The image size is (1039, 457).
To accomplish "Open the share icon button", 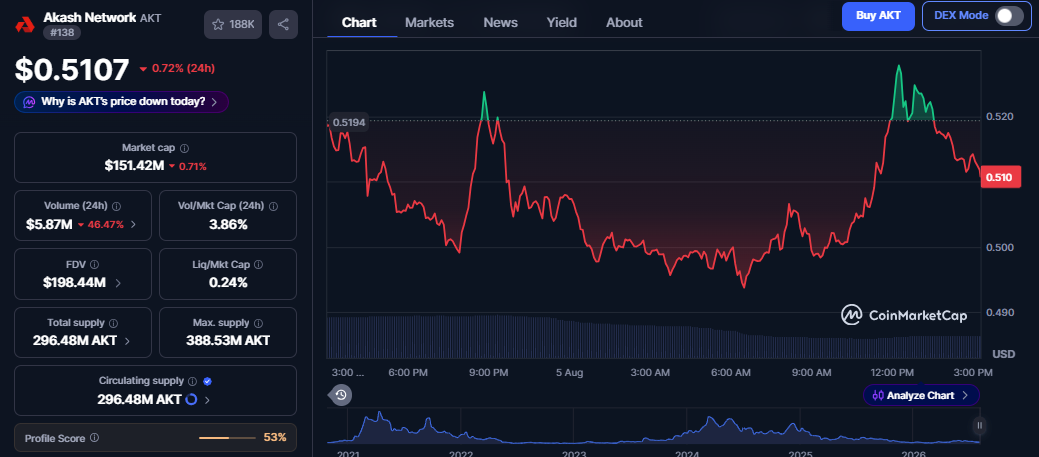I will coord(283,25).
